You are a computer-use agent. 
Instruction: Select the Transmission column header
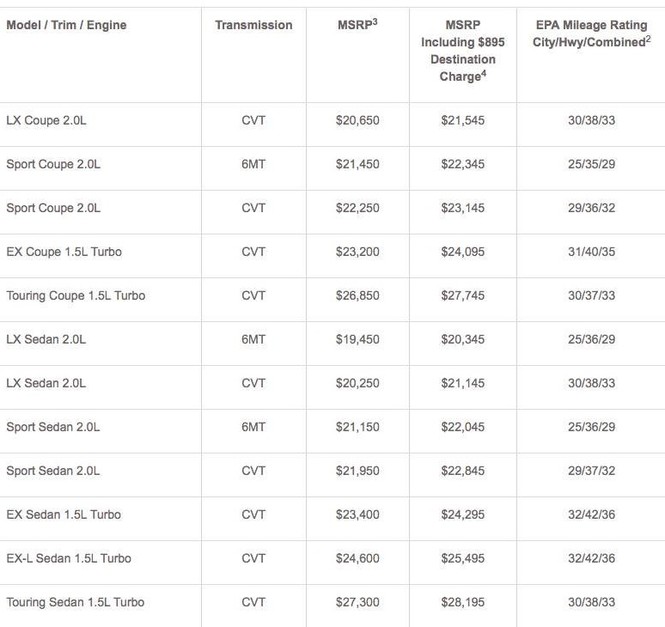pyautogui.click(x=254, y=25)
